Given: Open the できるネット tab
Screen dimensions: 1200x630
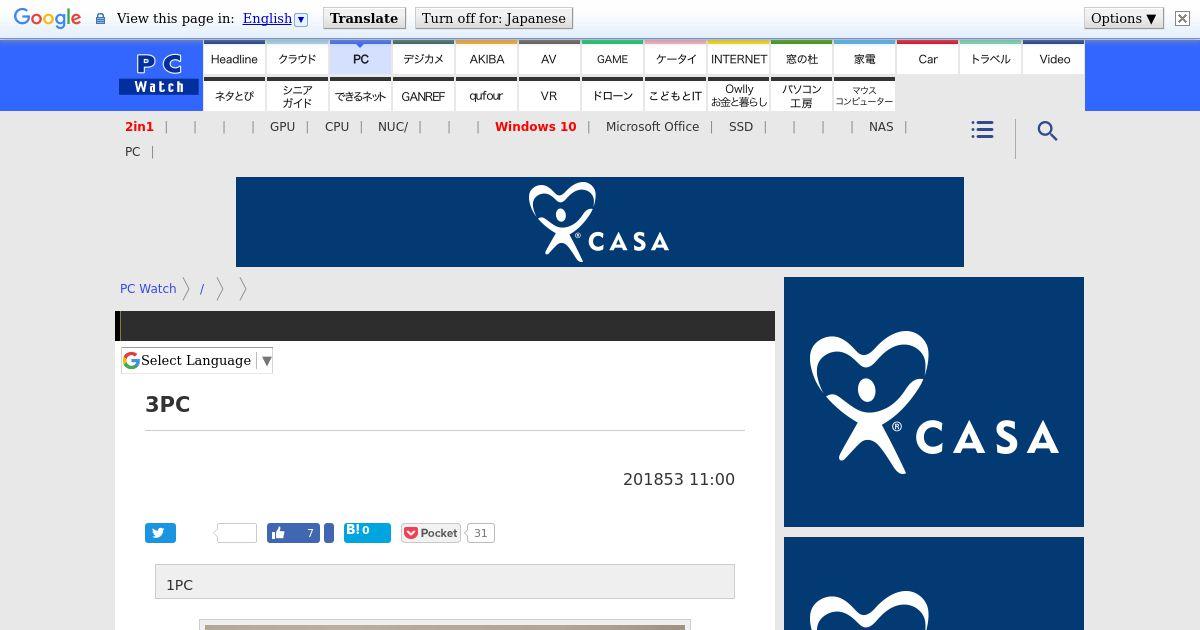Looking at the screenshot, I should 361,96.
